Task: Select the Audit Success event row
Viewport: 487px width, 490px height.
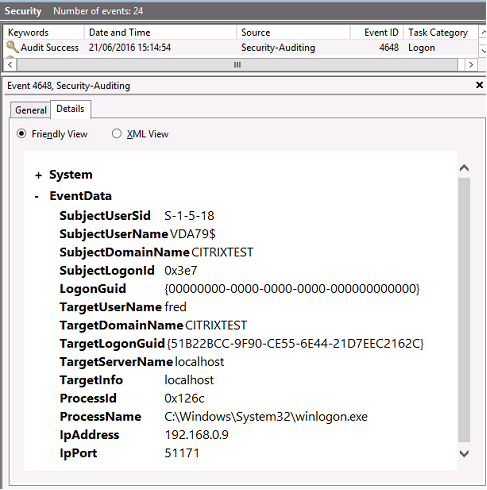Action: [x=240, y=47]
